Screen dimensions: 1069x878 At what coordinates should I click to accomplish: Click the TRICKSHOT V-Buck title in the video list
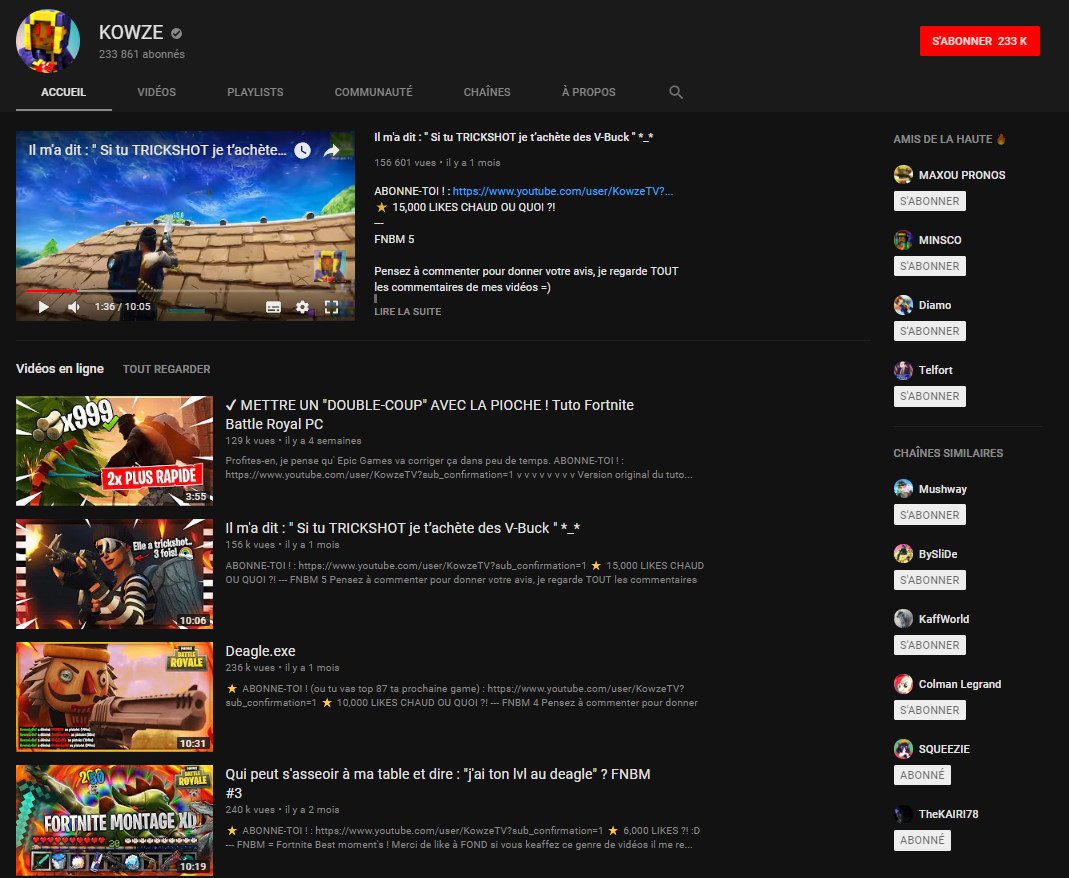[403, 528]
